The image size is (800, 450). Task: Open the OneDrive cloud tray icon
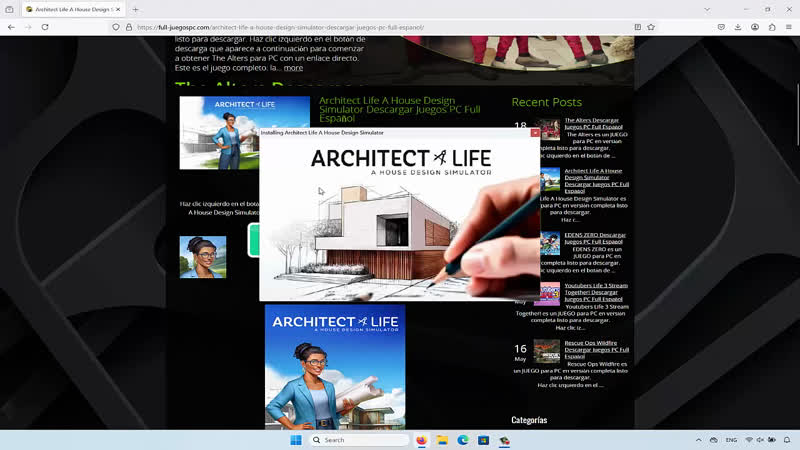(714, 440)
